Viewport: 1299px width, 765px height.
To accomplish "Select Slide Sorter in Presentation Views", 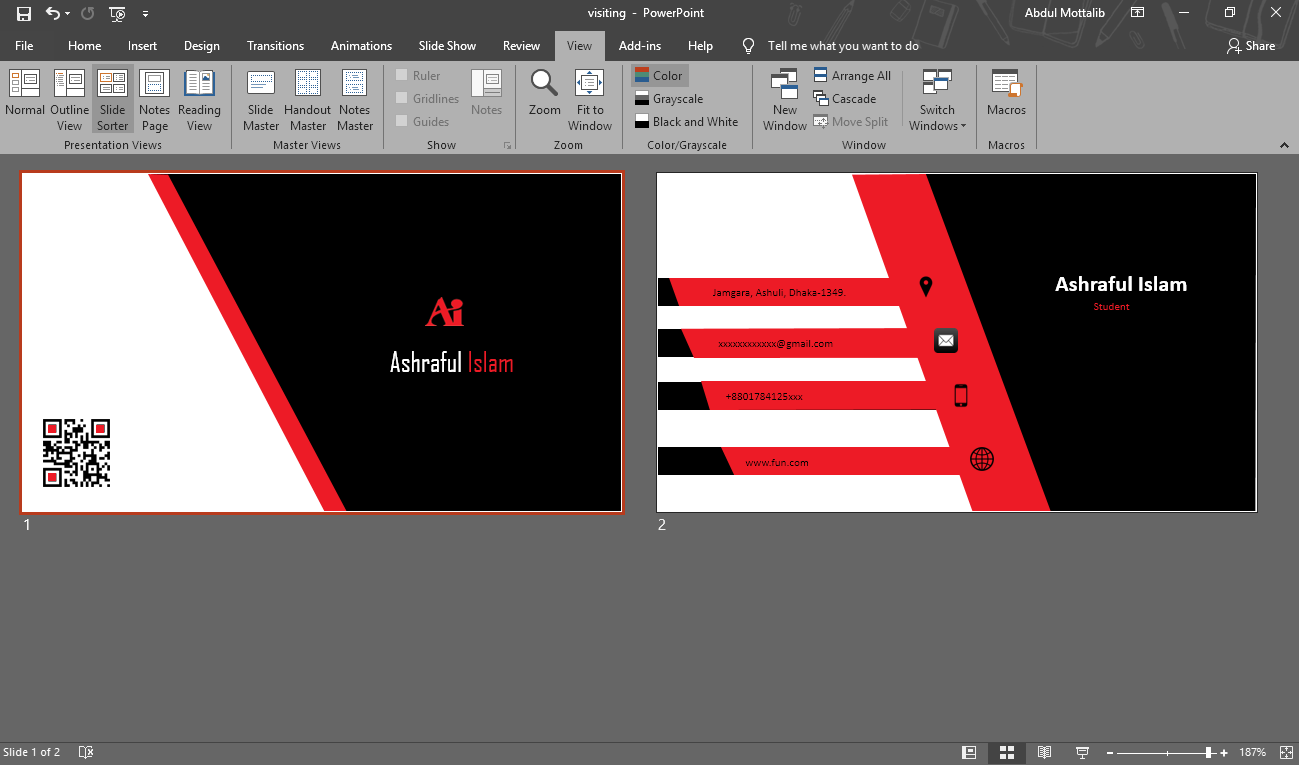I will (112, 100).
